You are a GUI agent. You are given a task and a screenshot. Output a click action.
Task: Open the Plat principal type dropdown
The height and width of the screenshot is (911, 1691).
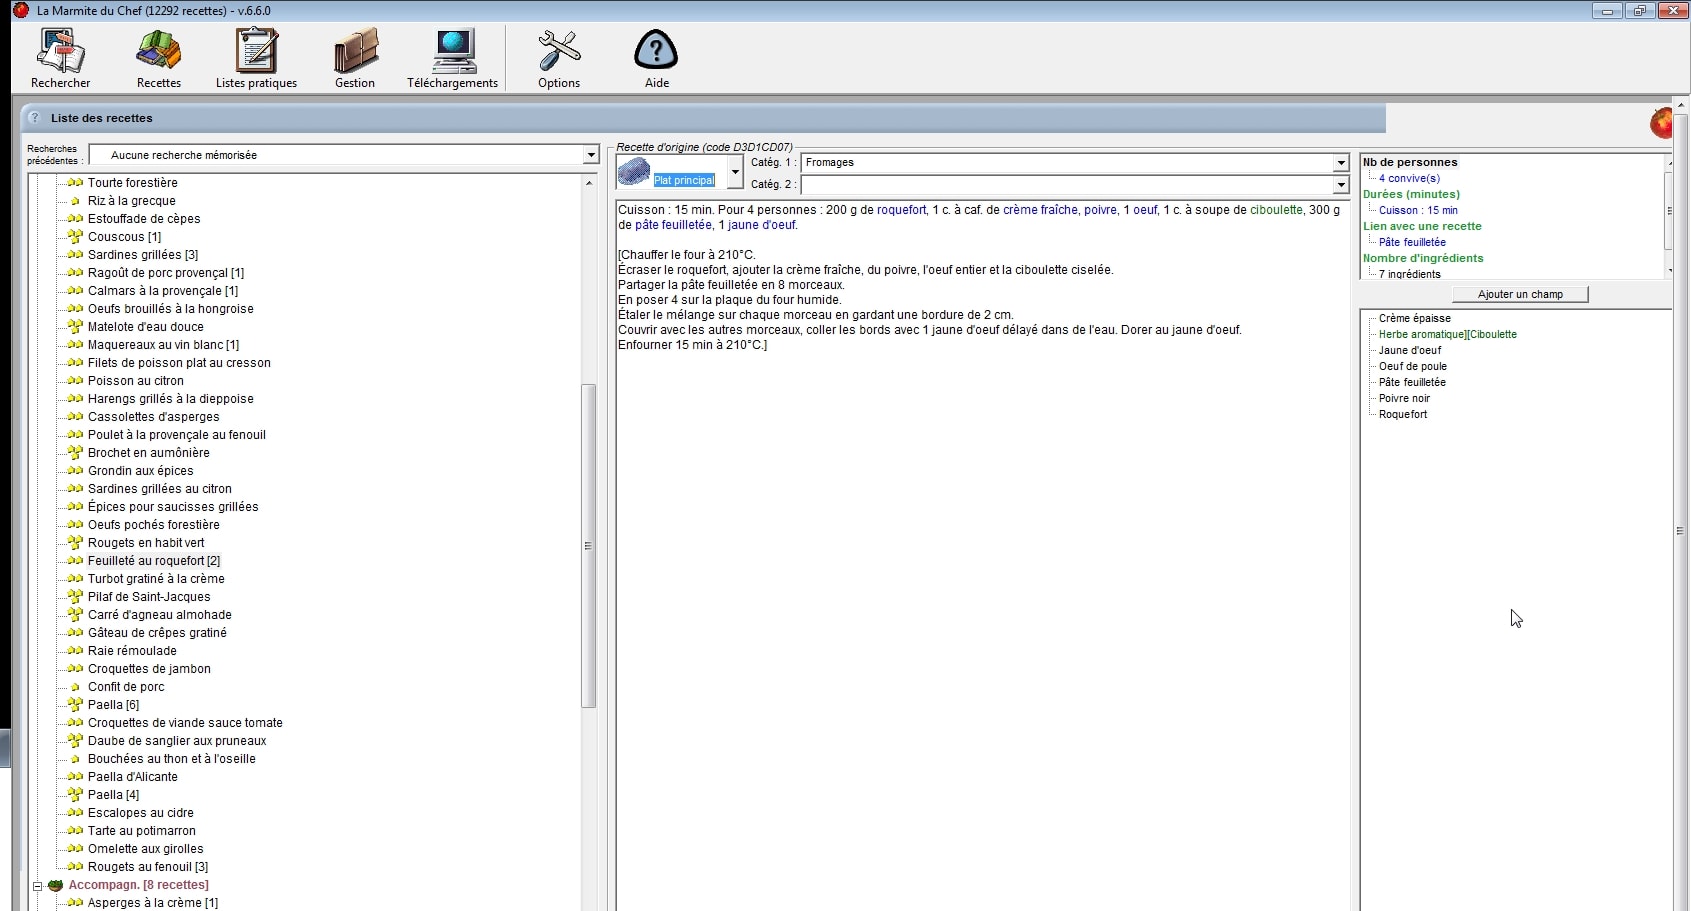[x=735, y=172]
